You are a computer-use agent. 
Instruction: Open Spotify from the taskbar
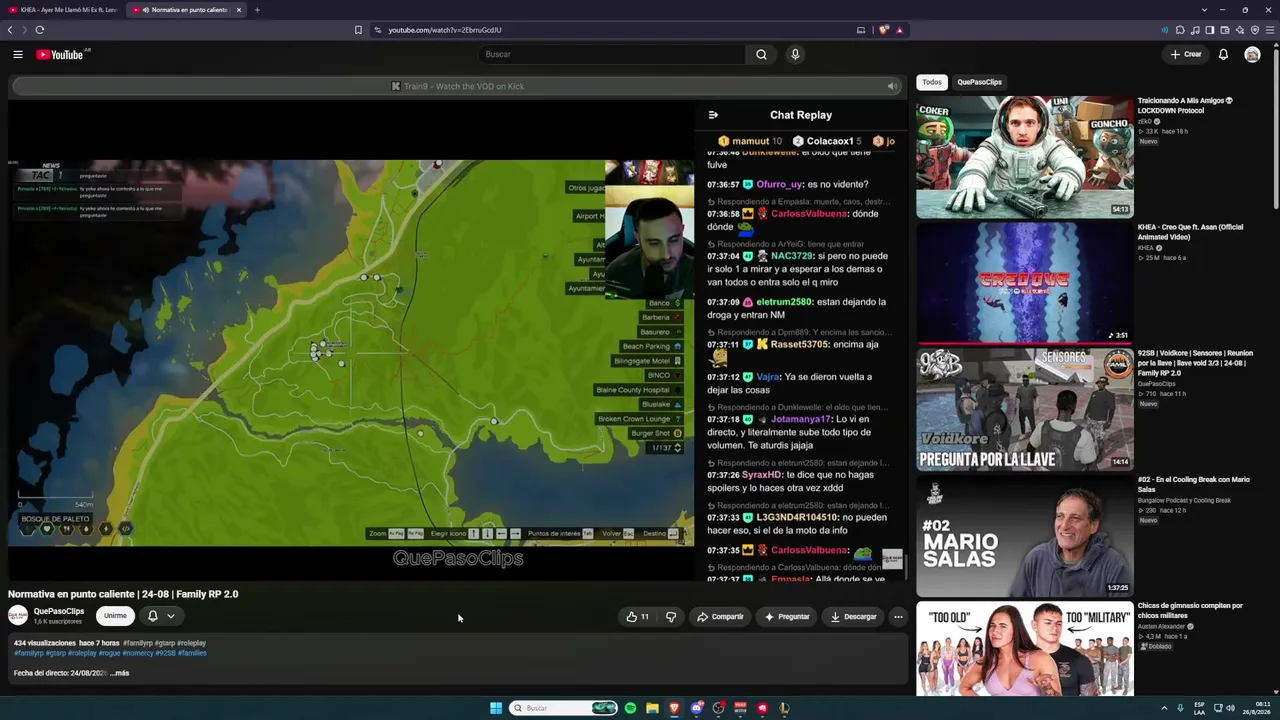tap(630, 708)
